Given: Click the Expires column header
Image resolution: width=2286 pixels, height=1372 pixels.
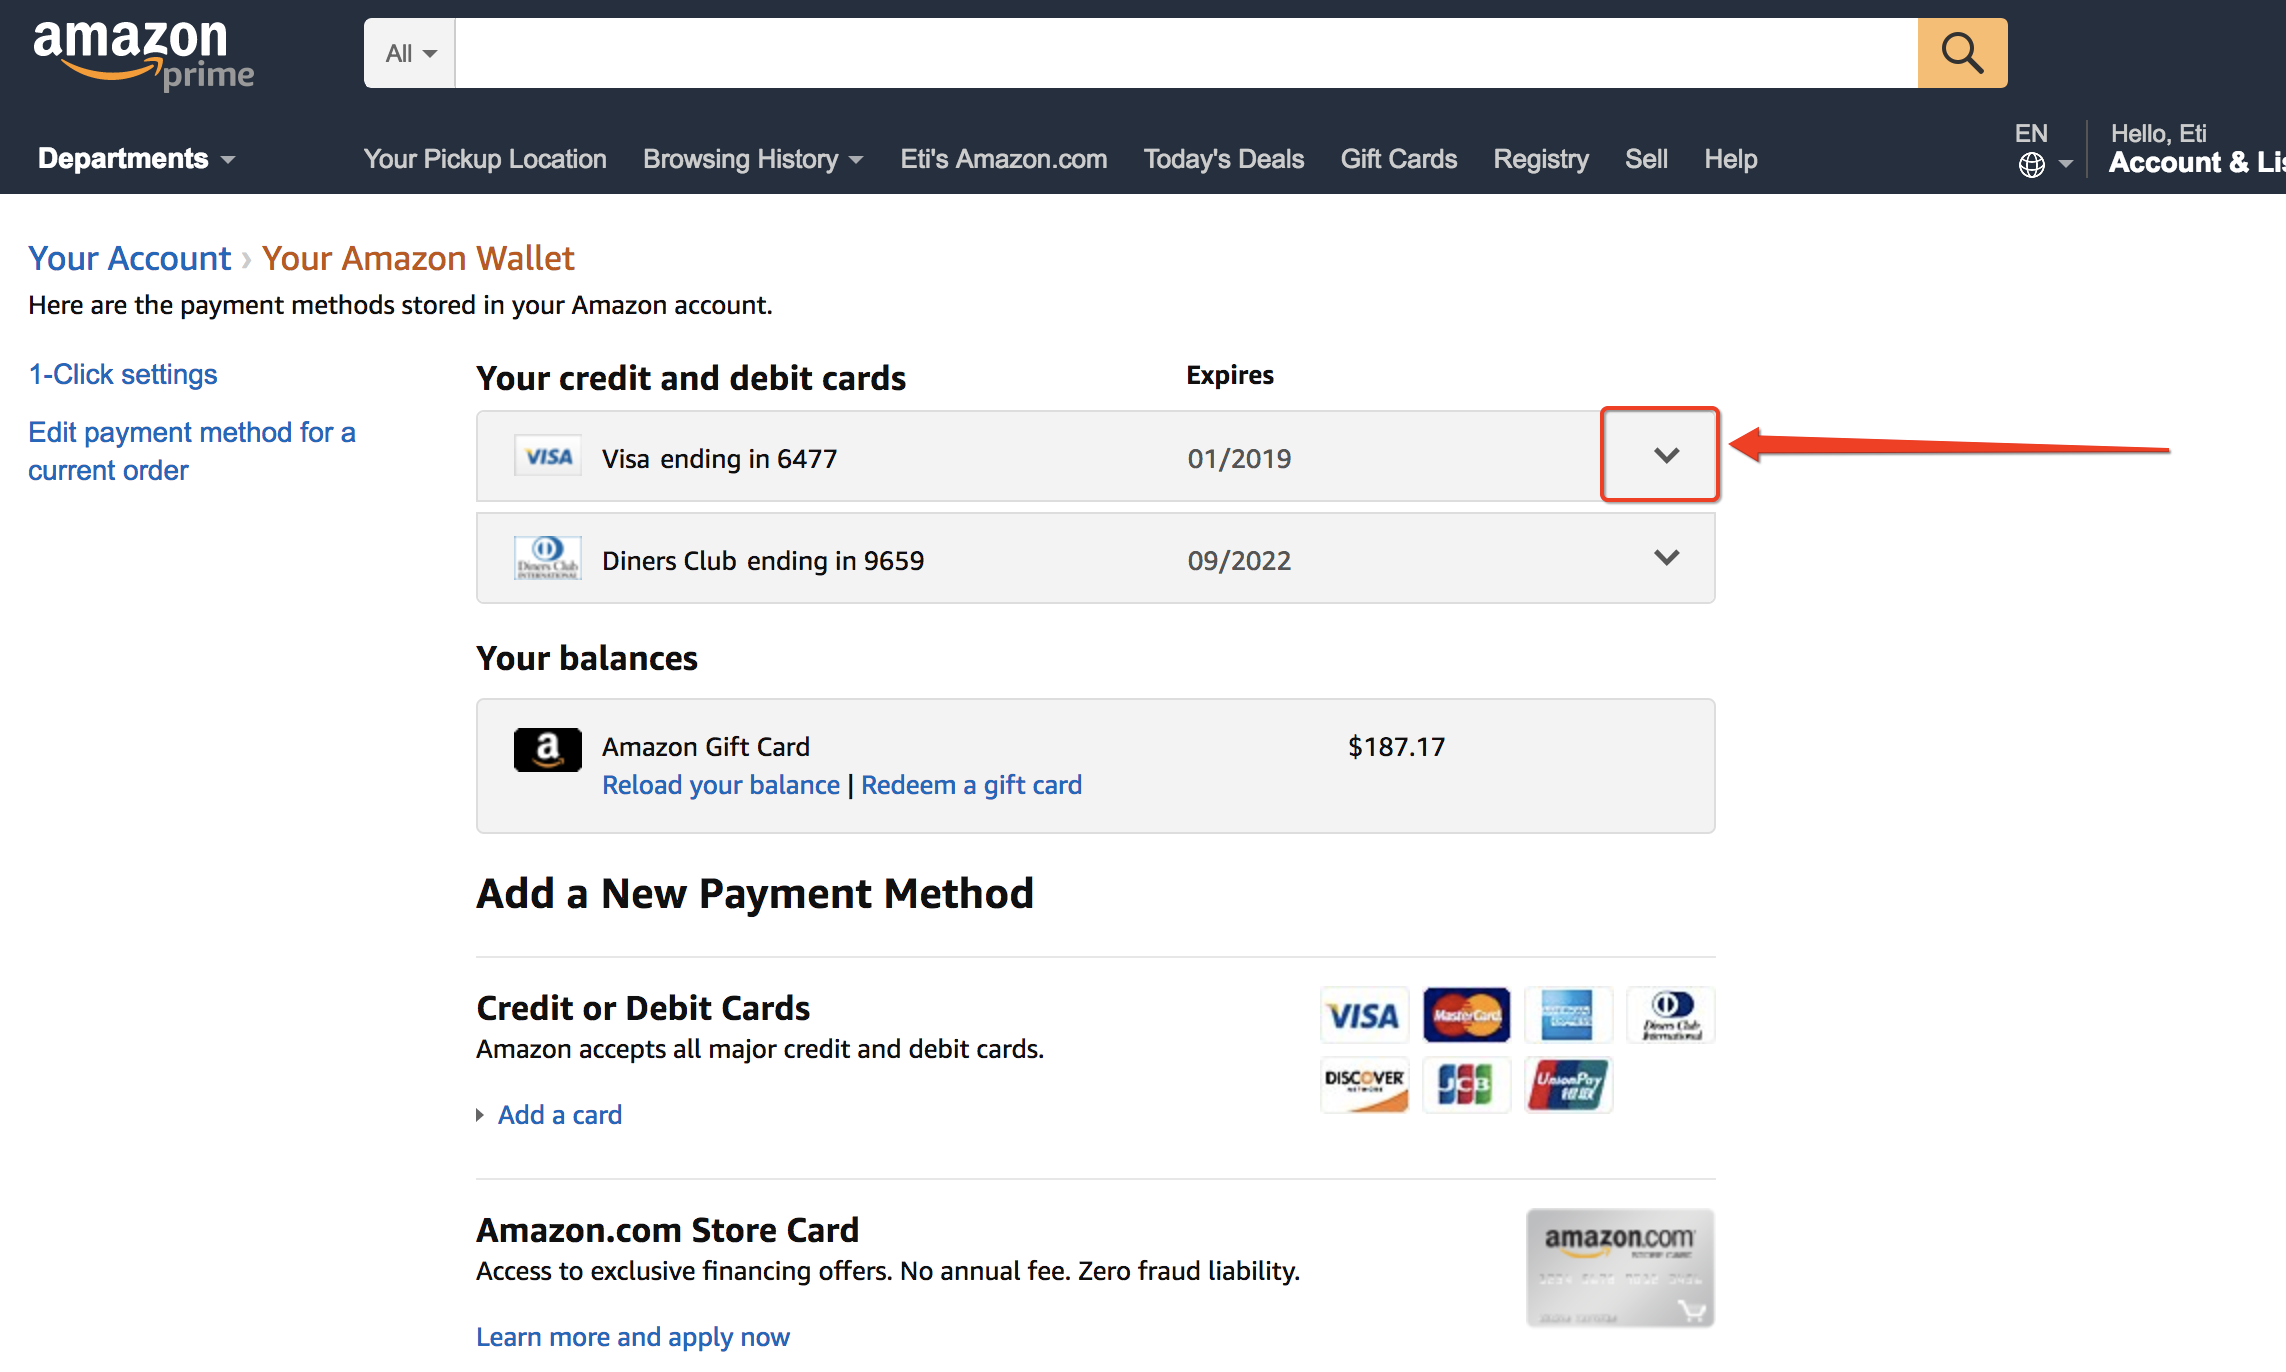Looking at the screenshot, I should [x=1230, y=375].
